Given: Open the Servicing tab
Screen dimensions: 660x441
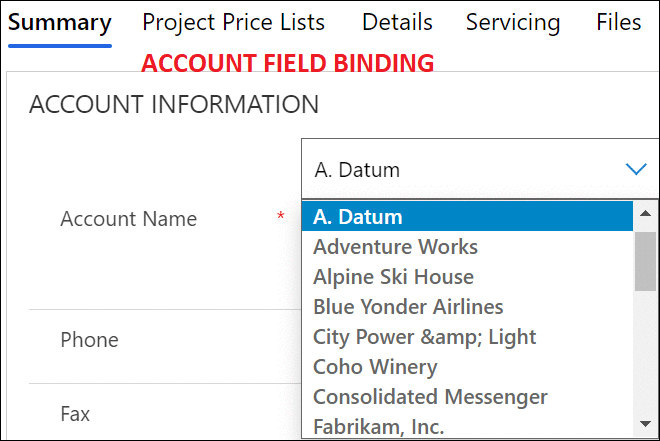Looking at the screenshot, I should tap(513, 23).
